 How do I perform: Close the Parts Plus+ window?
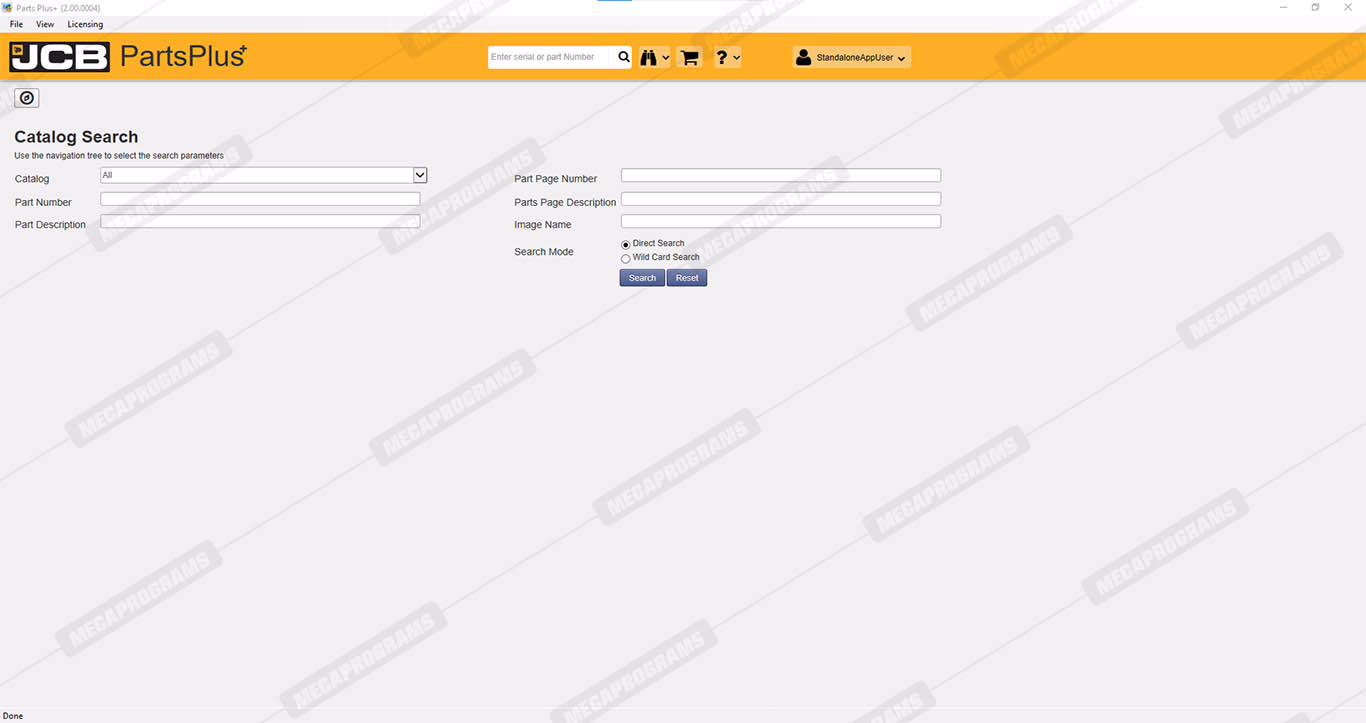tap(1347, 7)
